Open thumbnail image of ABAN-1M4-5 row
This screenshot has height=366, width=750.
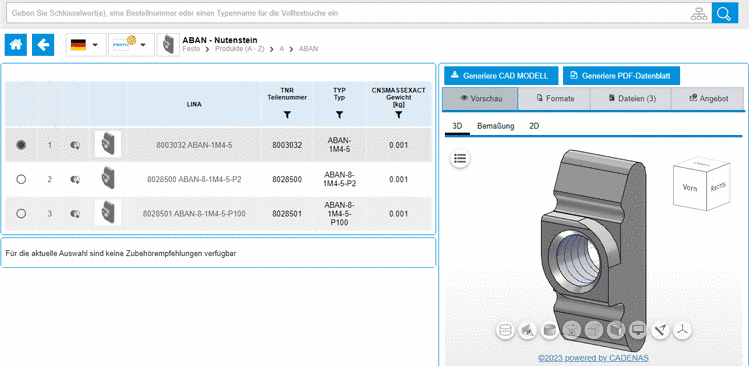[x=108, y=144]
